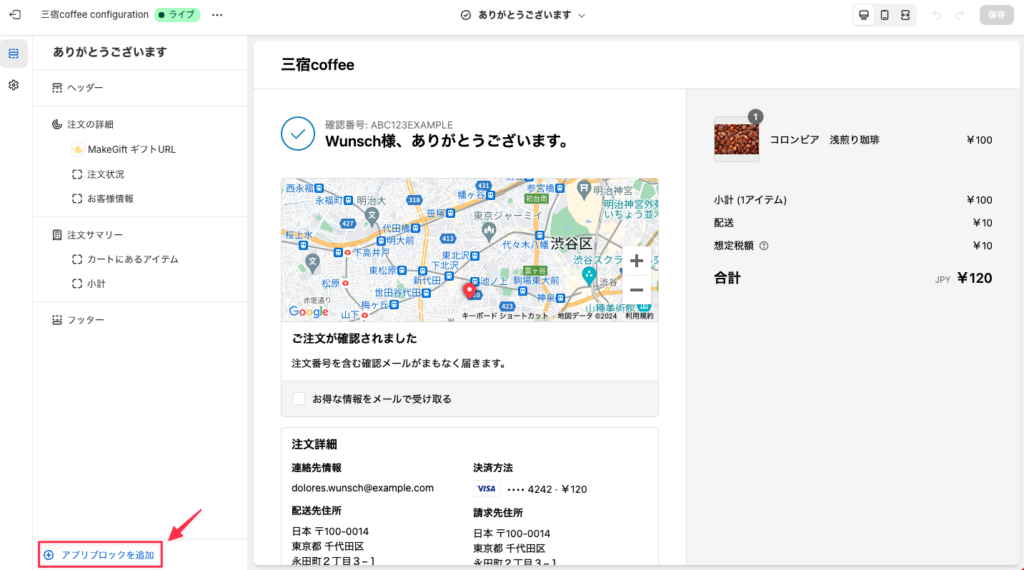
Task: Select the MakeGift ギフトURL block
Action: (131, 149)
